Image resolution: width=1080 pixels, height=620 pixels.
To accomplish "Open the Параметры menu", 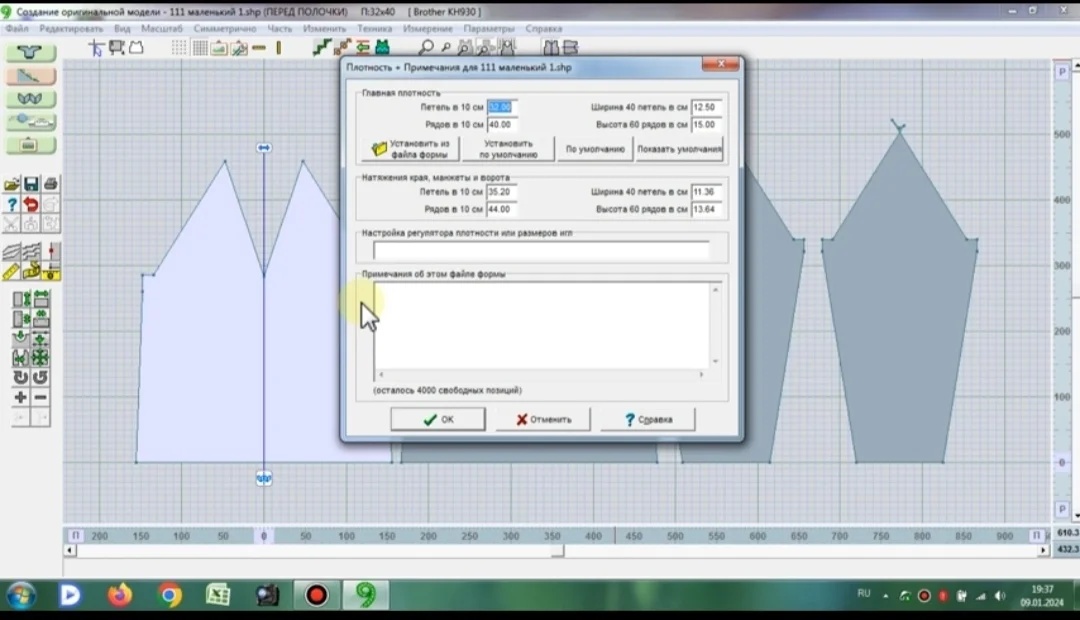I will (489, 29).
